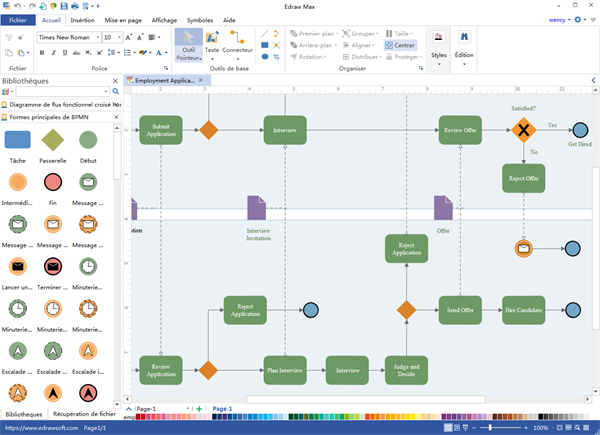Close the Formes principales de BPMN library
The image size is (600, 435).
click(x=116, y=117)
